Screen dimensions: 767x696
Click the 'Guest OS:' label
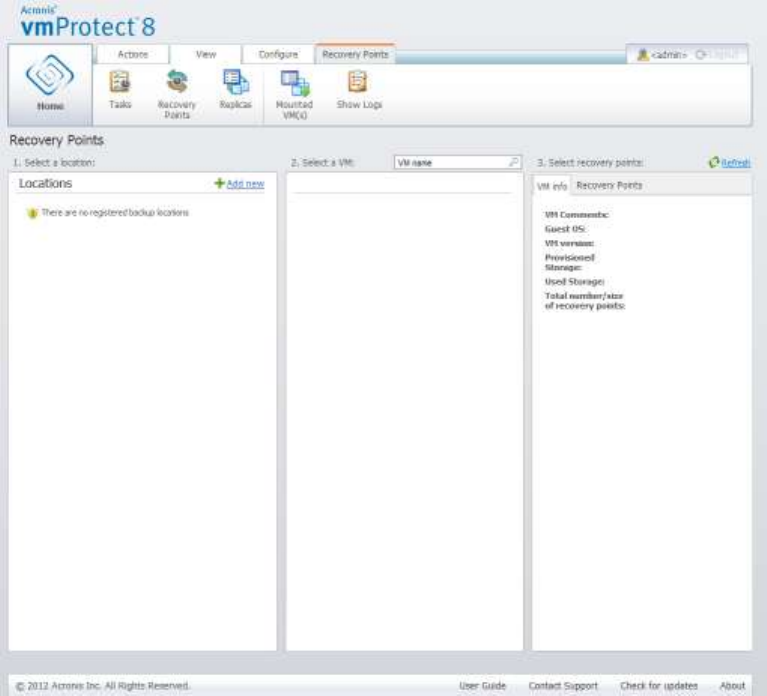[565, 229]
